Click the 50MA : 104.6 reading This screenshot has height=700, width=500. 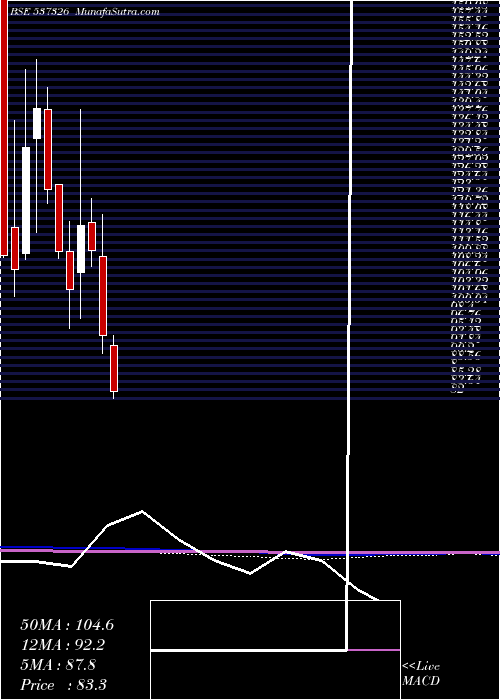pyautogui.click(x=67, y=625)
